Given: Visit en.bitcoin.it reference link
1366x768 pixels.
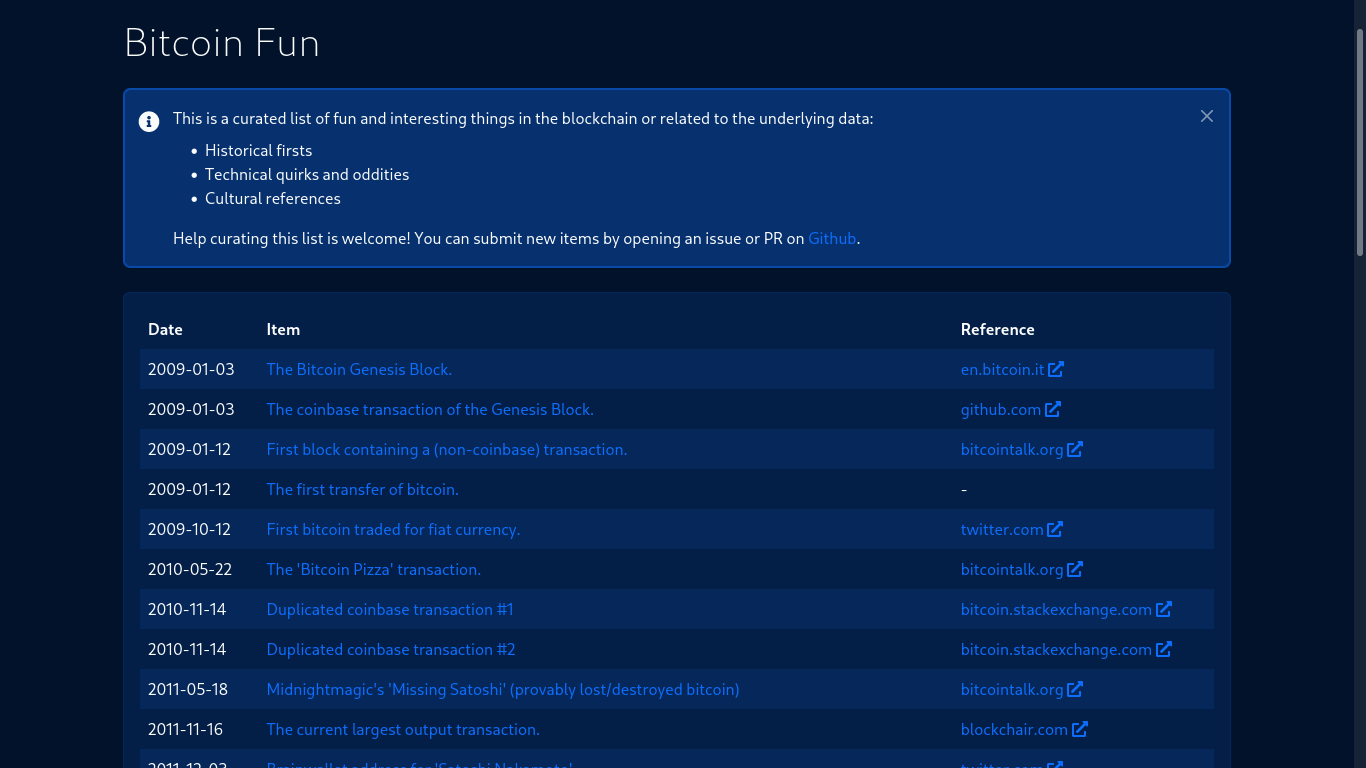Looking at the screenshot, I should [x=1002, y=369].
